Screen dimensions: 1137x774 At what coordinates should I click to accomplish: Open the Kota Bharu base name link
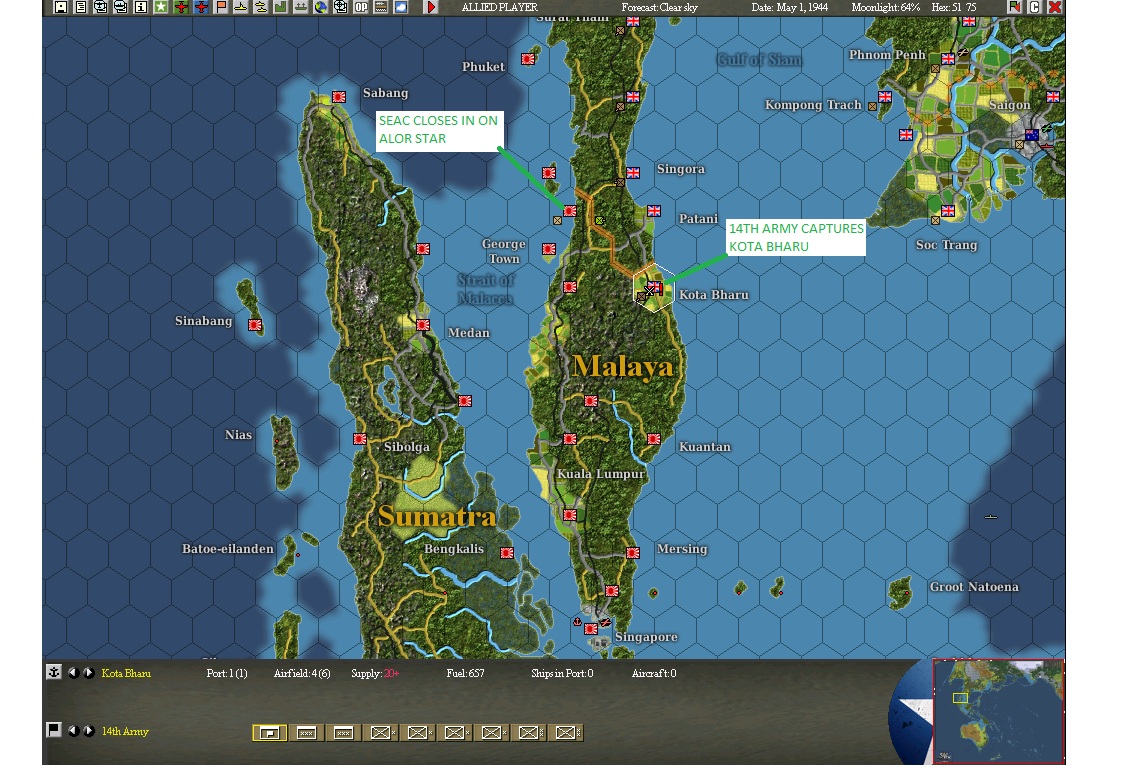(126, 673)
